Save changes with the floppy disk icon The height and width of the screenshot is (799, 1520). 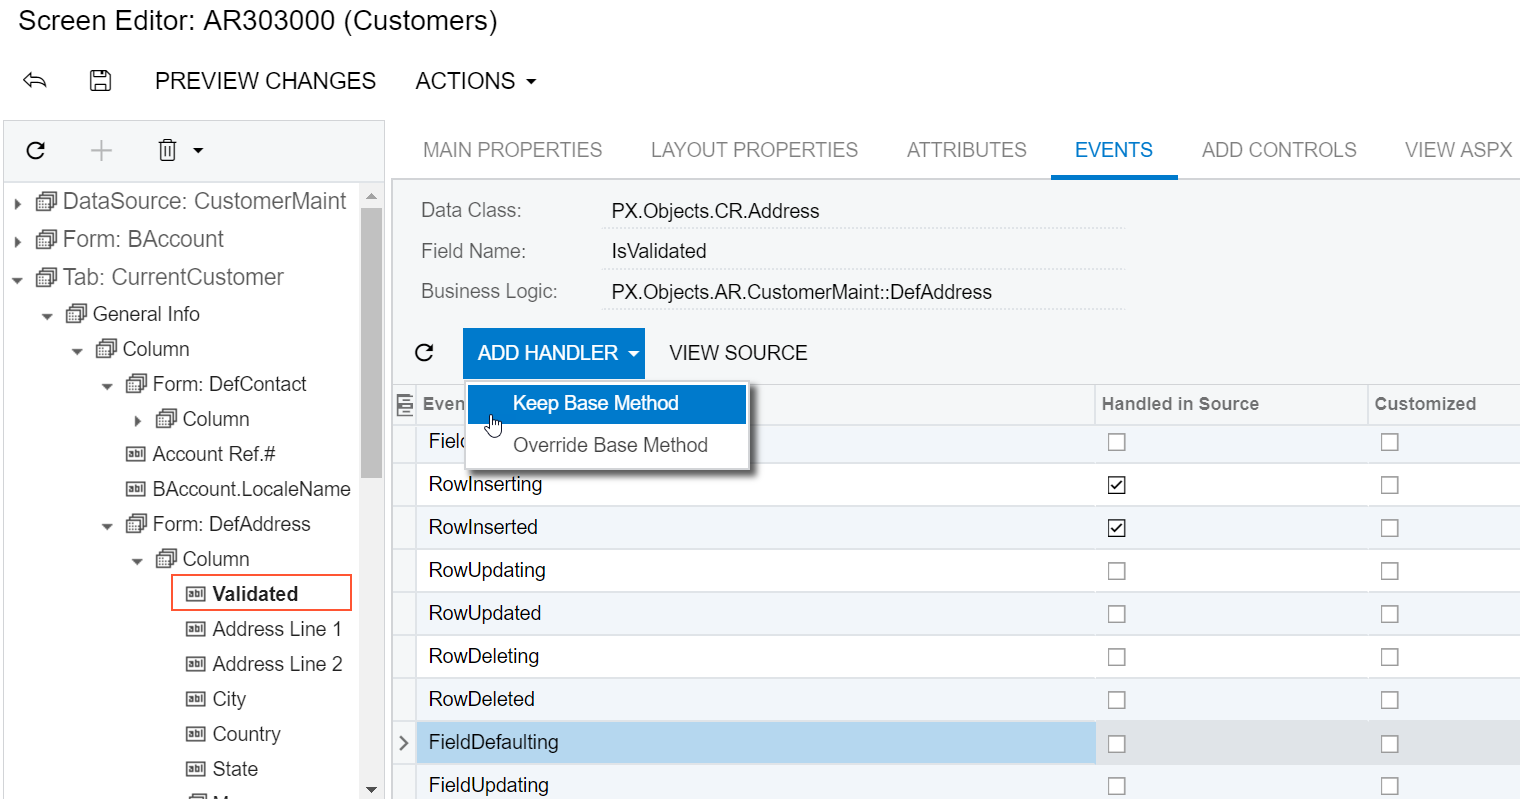click(x=100, y=81)
